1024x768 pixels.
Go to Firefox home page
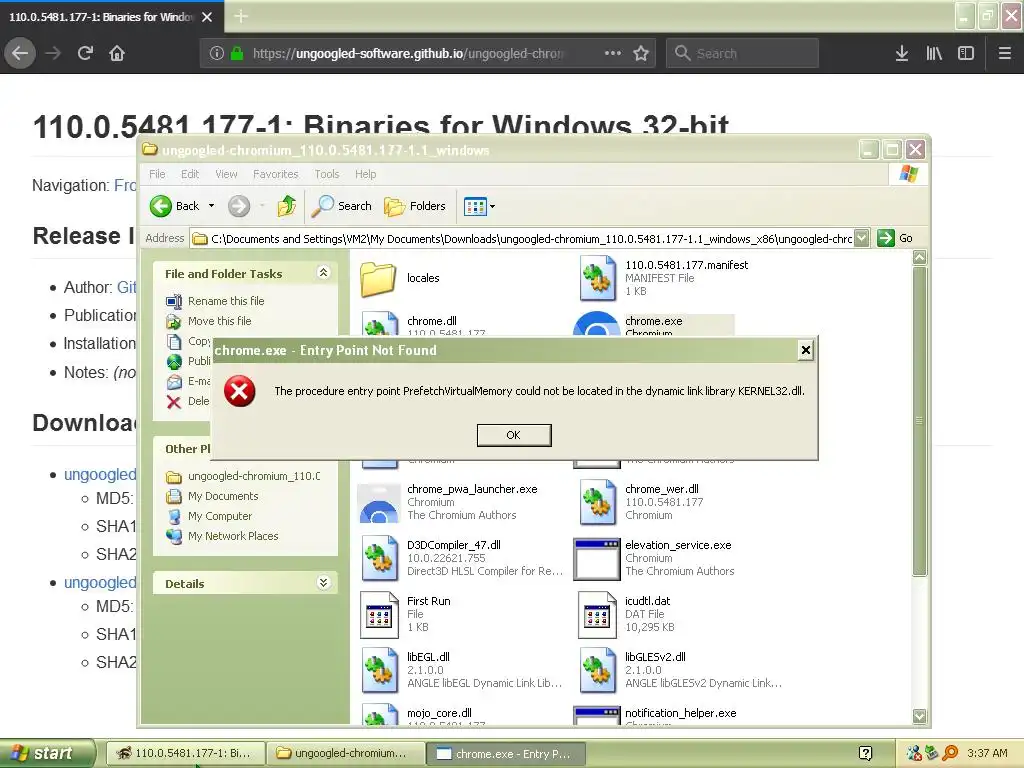117,53
